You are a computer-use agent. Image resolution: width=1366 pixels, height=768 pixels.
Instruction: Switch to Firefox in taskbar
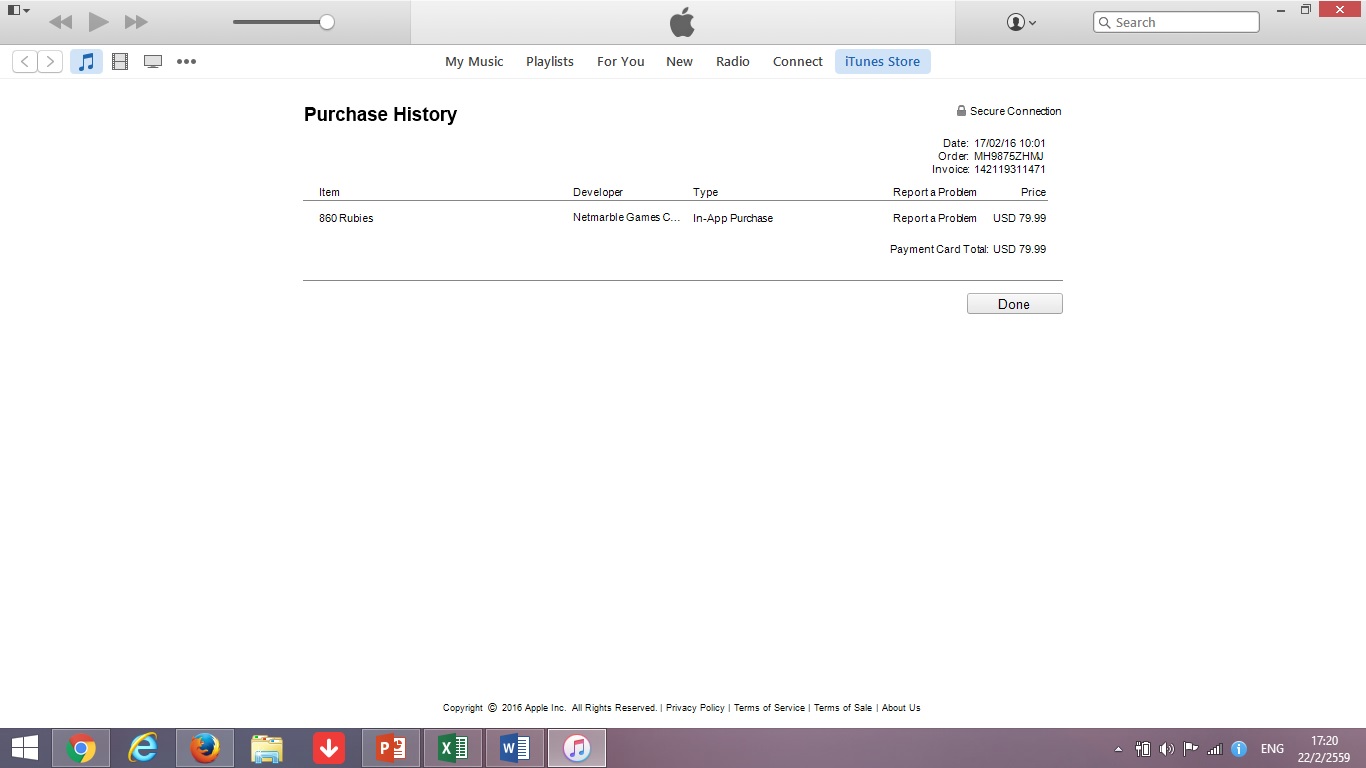click(x=205, y=748)
